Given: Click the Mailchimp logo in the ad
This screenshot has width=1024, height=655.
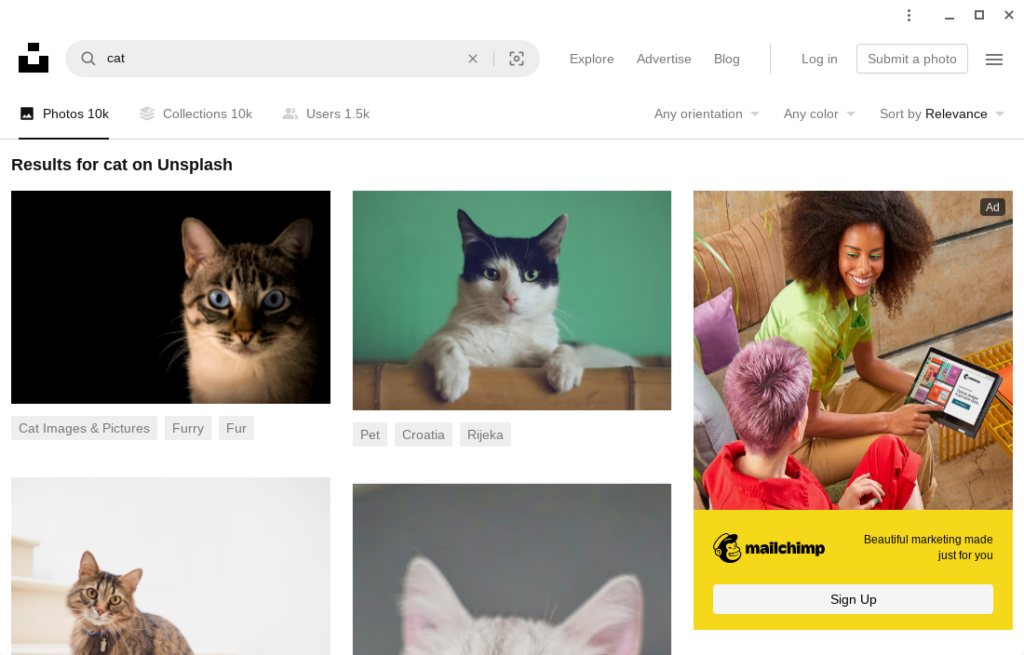Looking at the screenshot, I should click(x=769, y=548).
